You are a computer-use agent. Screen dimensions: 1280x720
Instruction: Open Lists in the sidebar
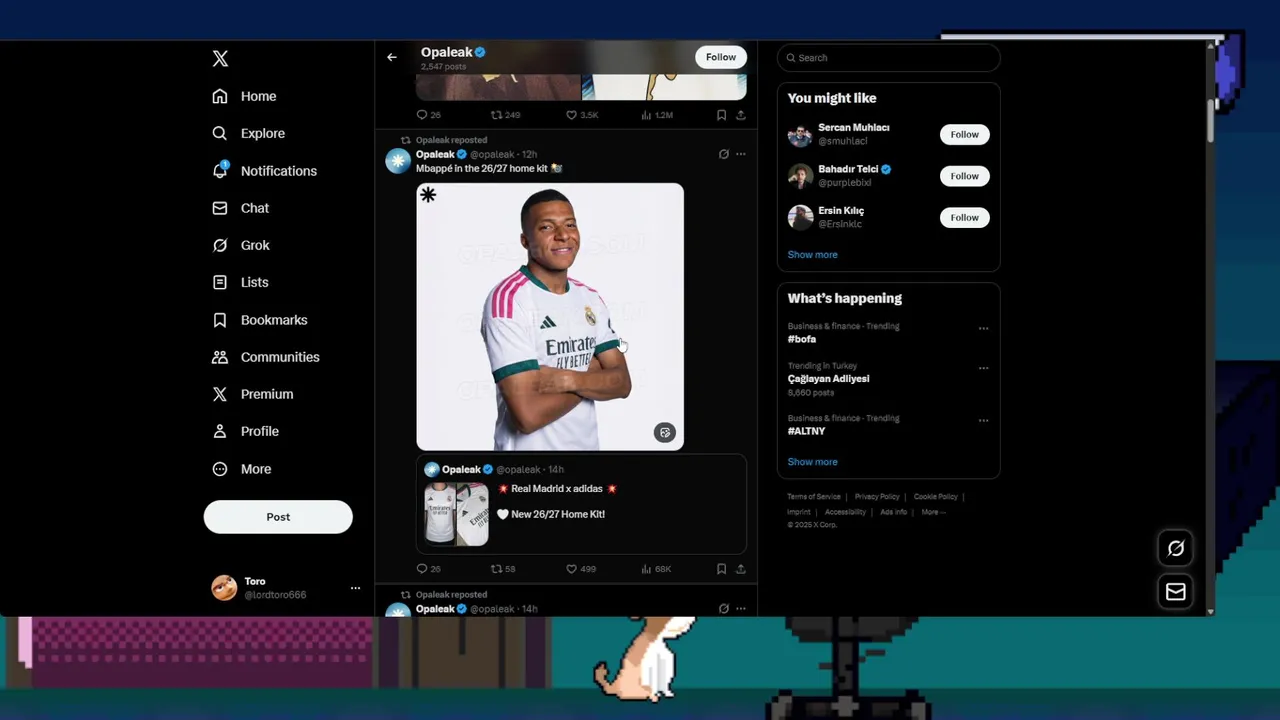coord(240,282)
